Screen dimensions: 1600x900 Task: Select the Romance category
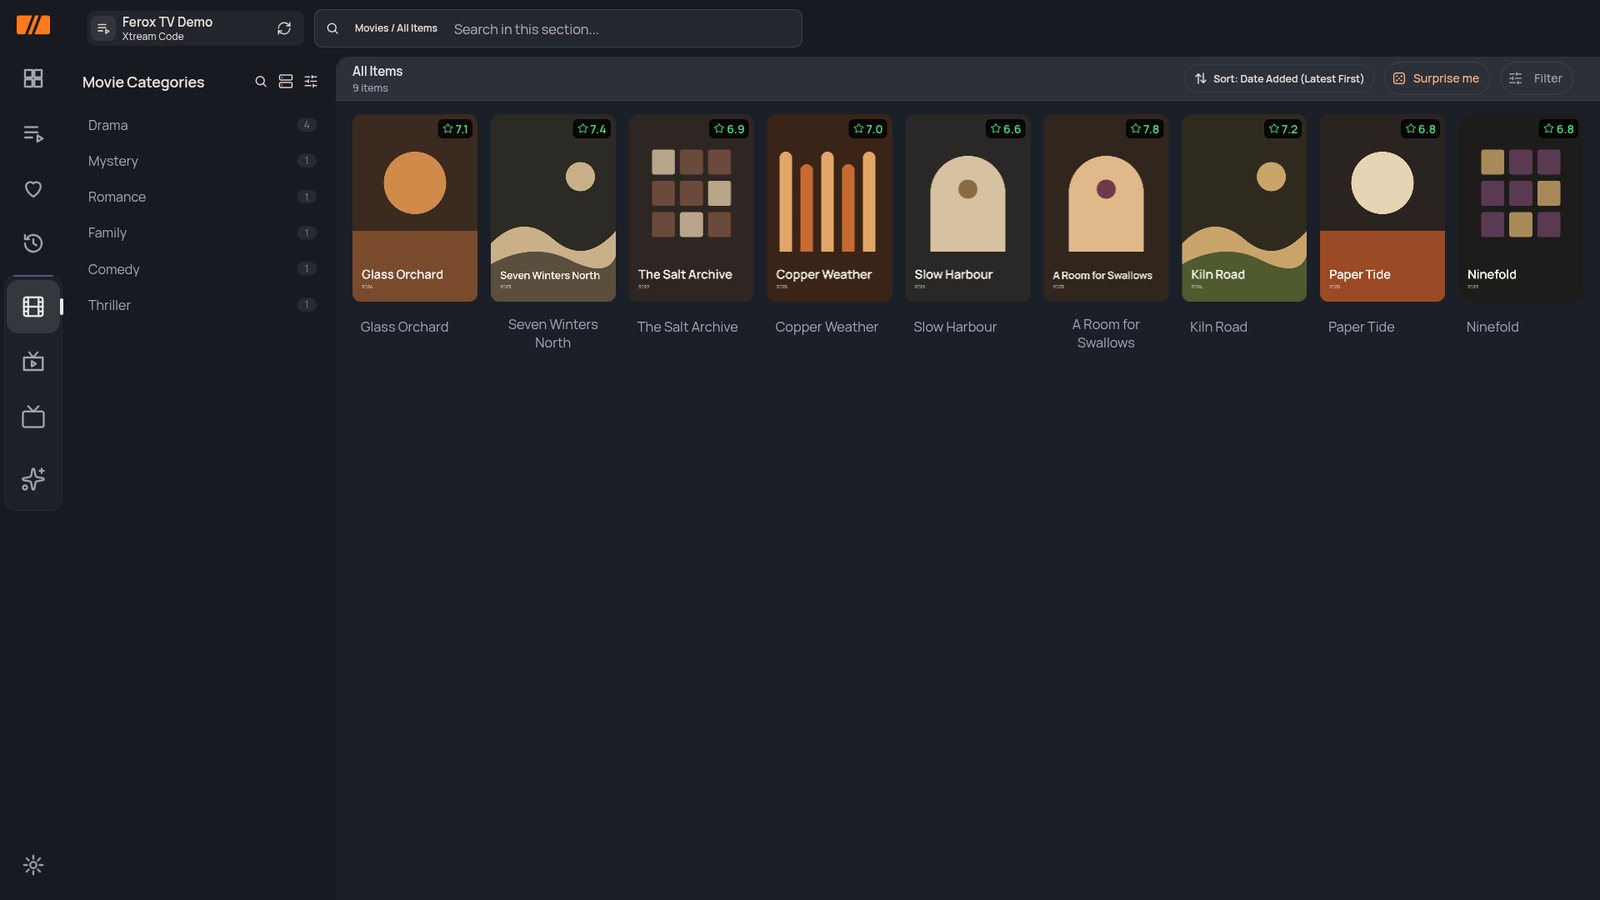(x=200, y=197)
